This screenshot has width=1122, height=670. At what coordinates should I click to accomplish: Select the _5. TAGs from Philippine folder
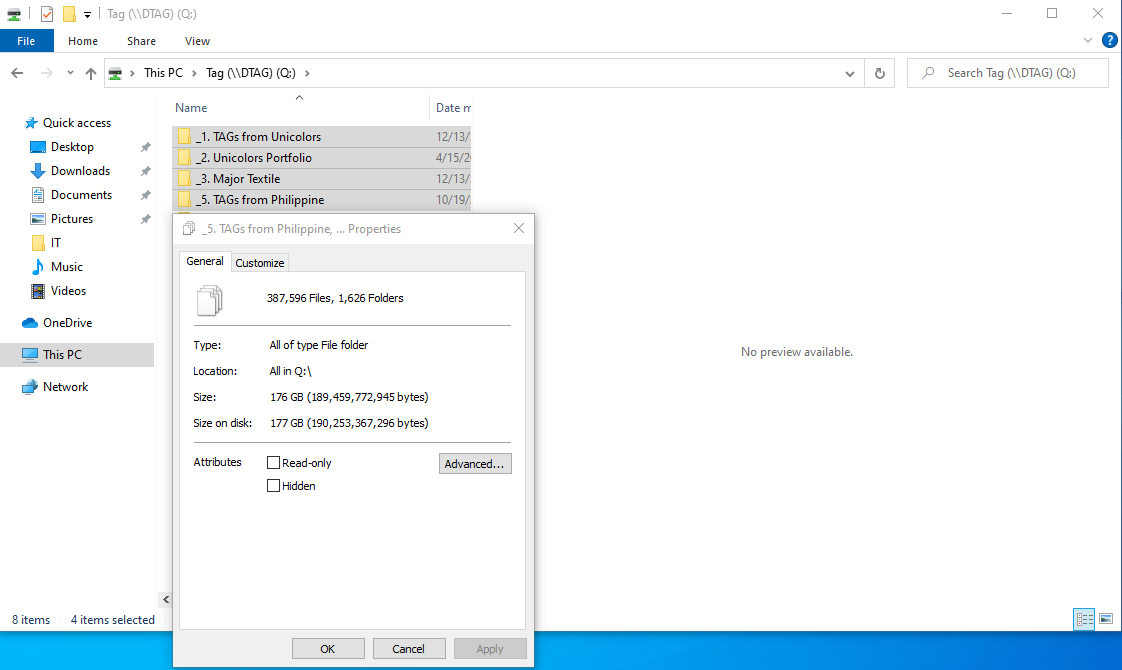coord(321,200)
